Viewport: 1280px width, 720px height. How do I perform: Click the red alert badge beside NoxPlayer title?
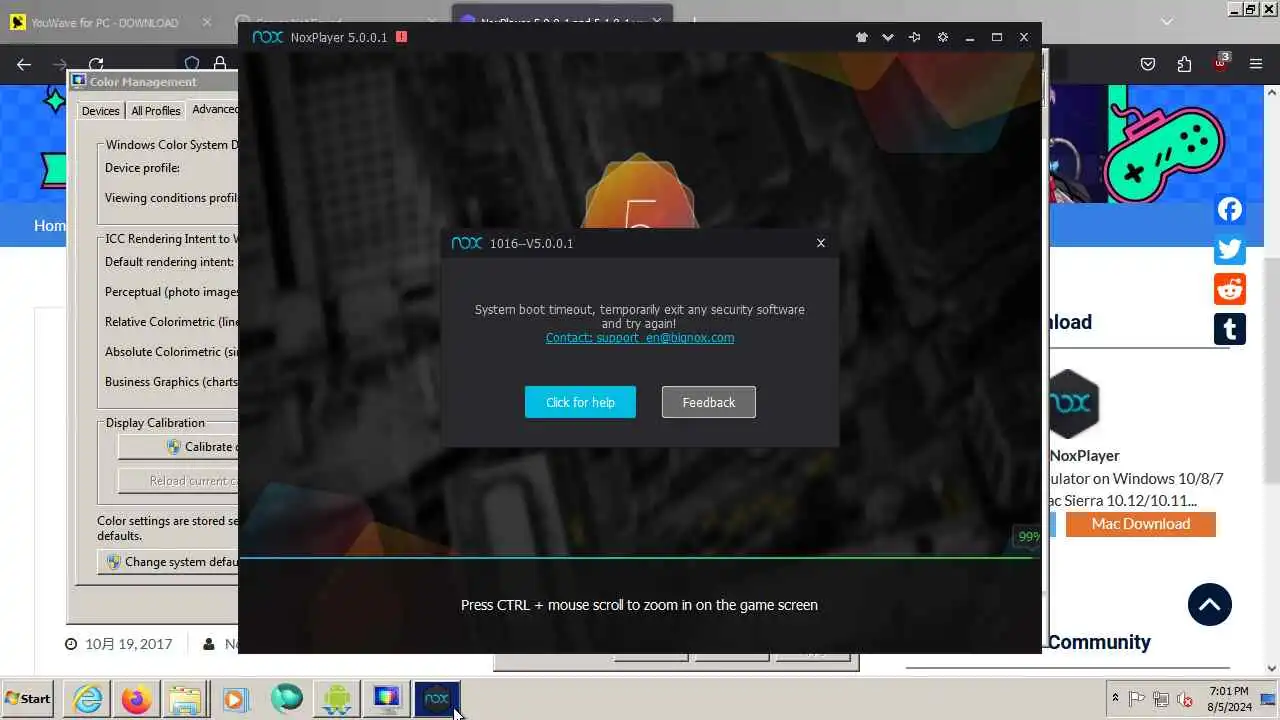(401, 37)
